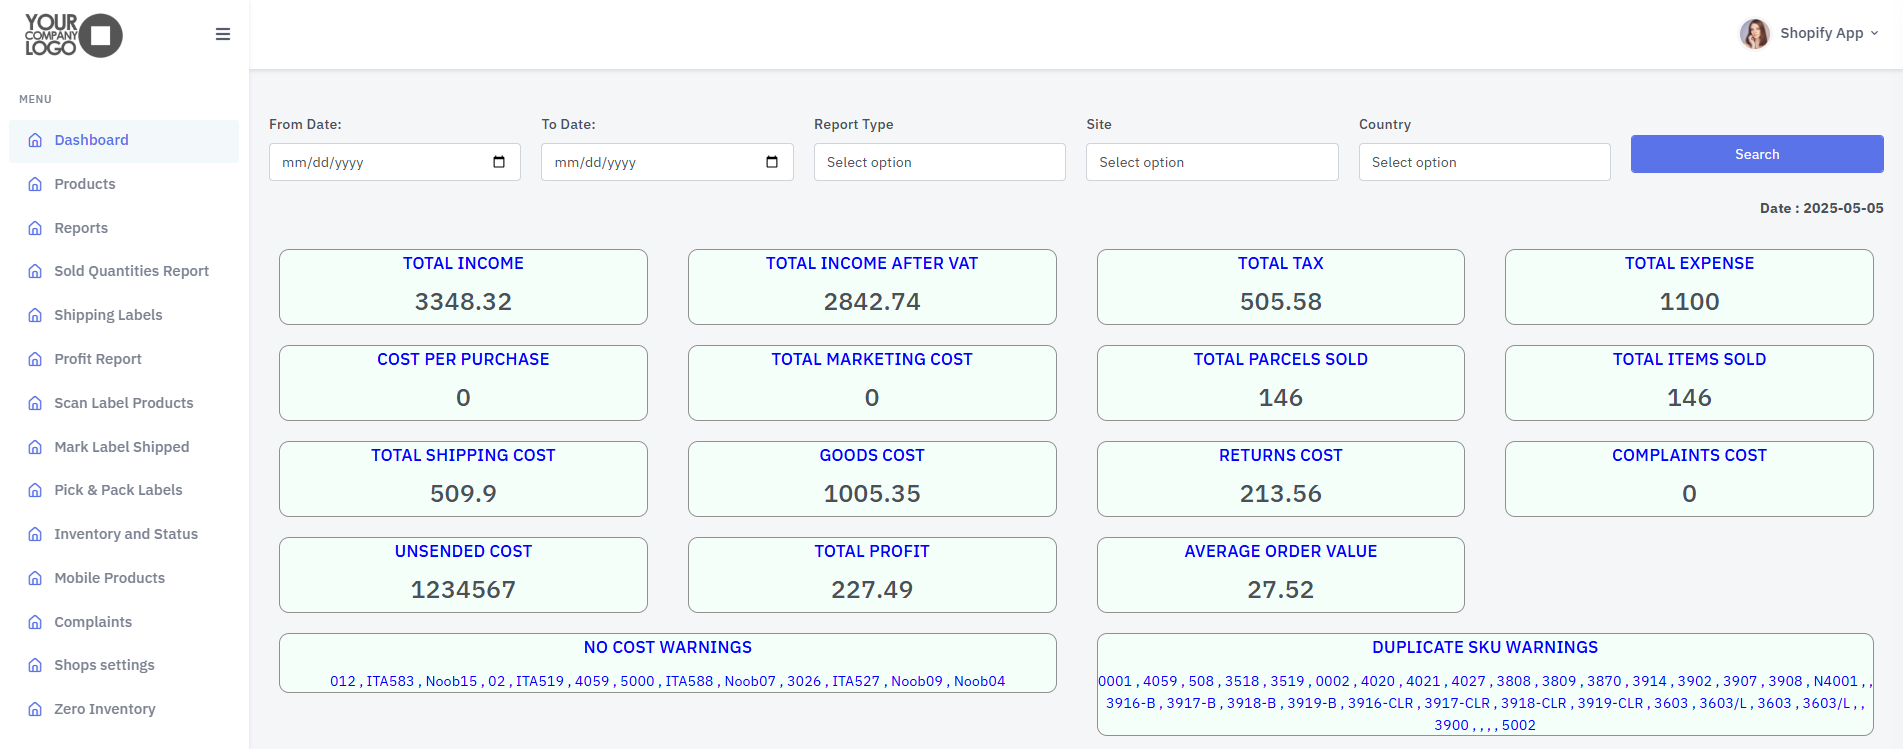1903x749 pixels.
Task: Click the Complaints sidebar icon
Action: coord(35,622)
